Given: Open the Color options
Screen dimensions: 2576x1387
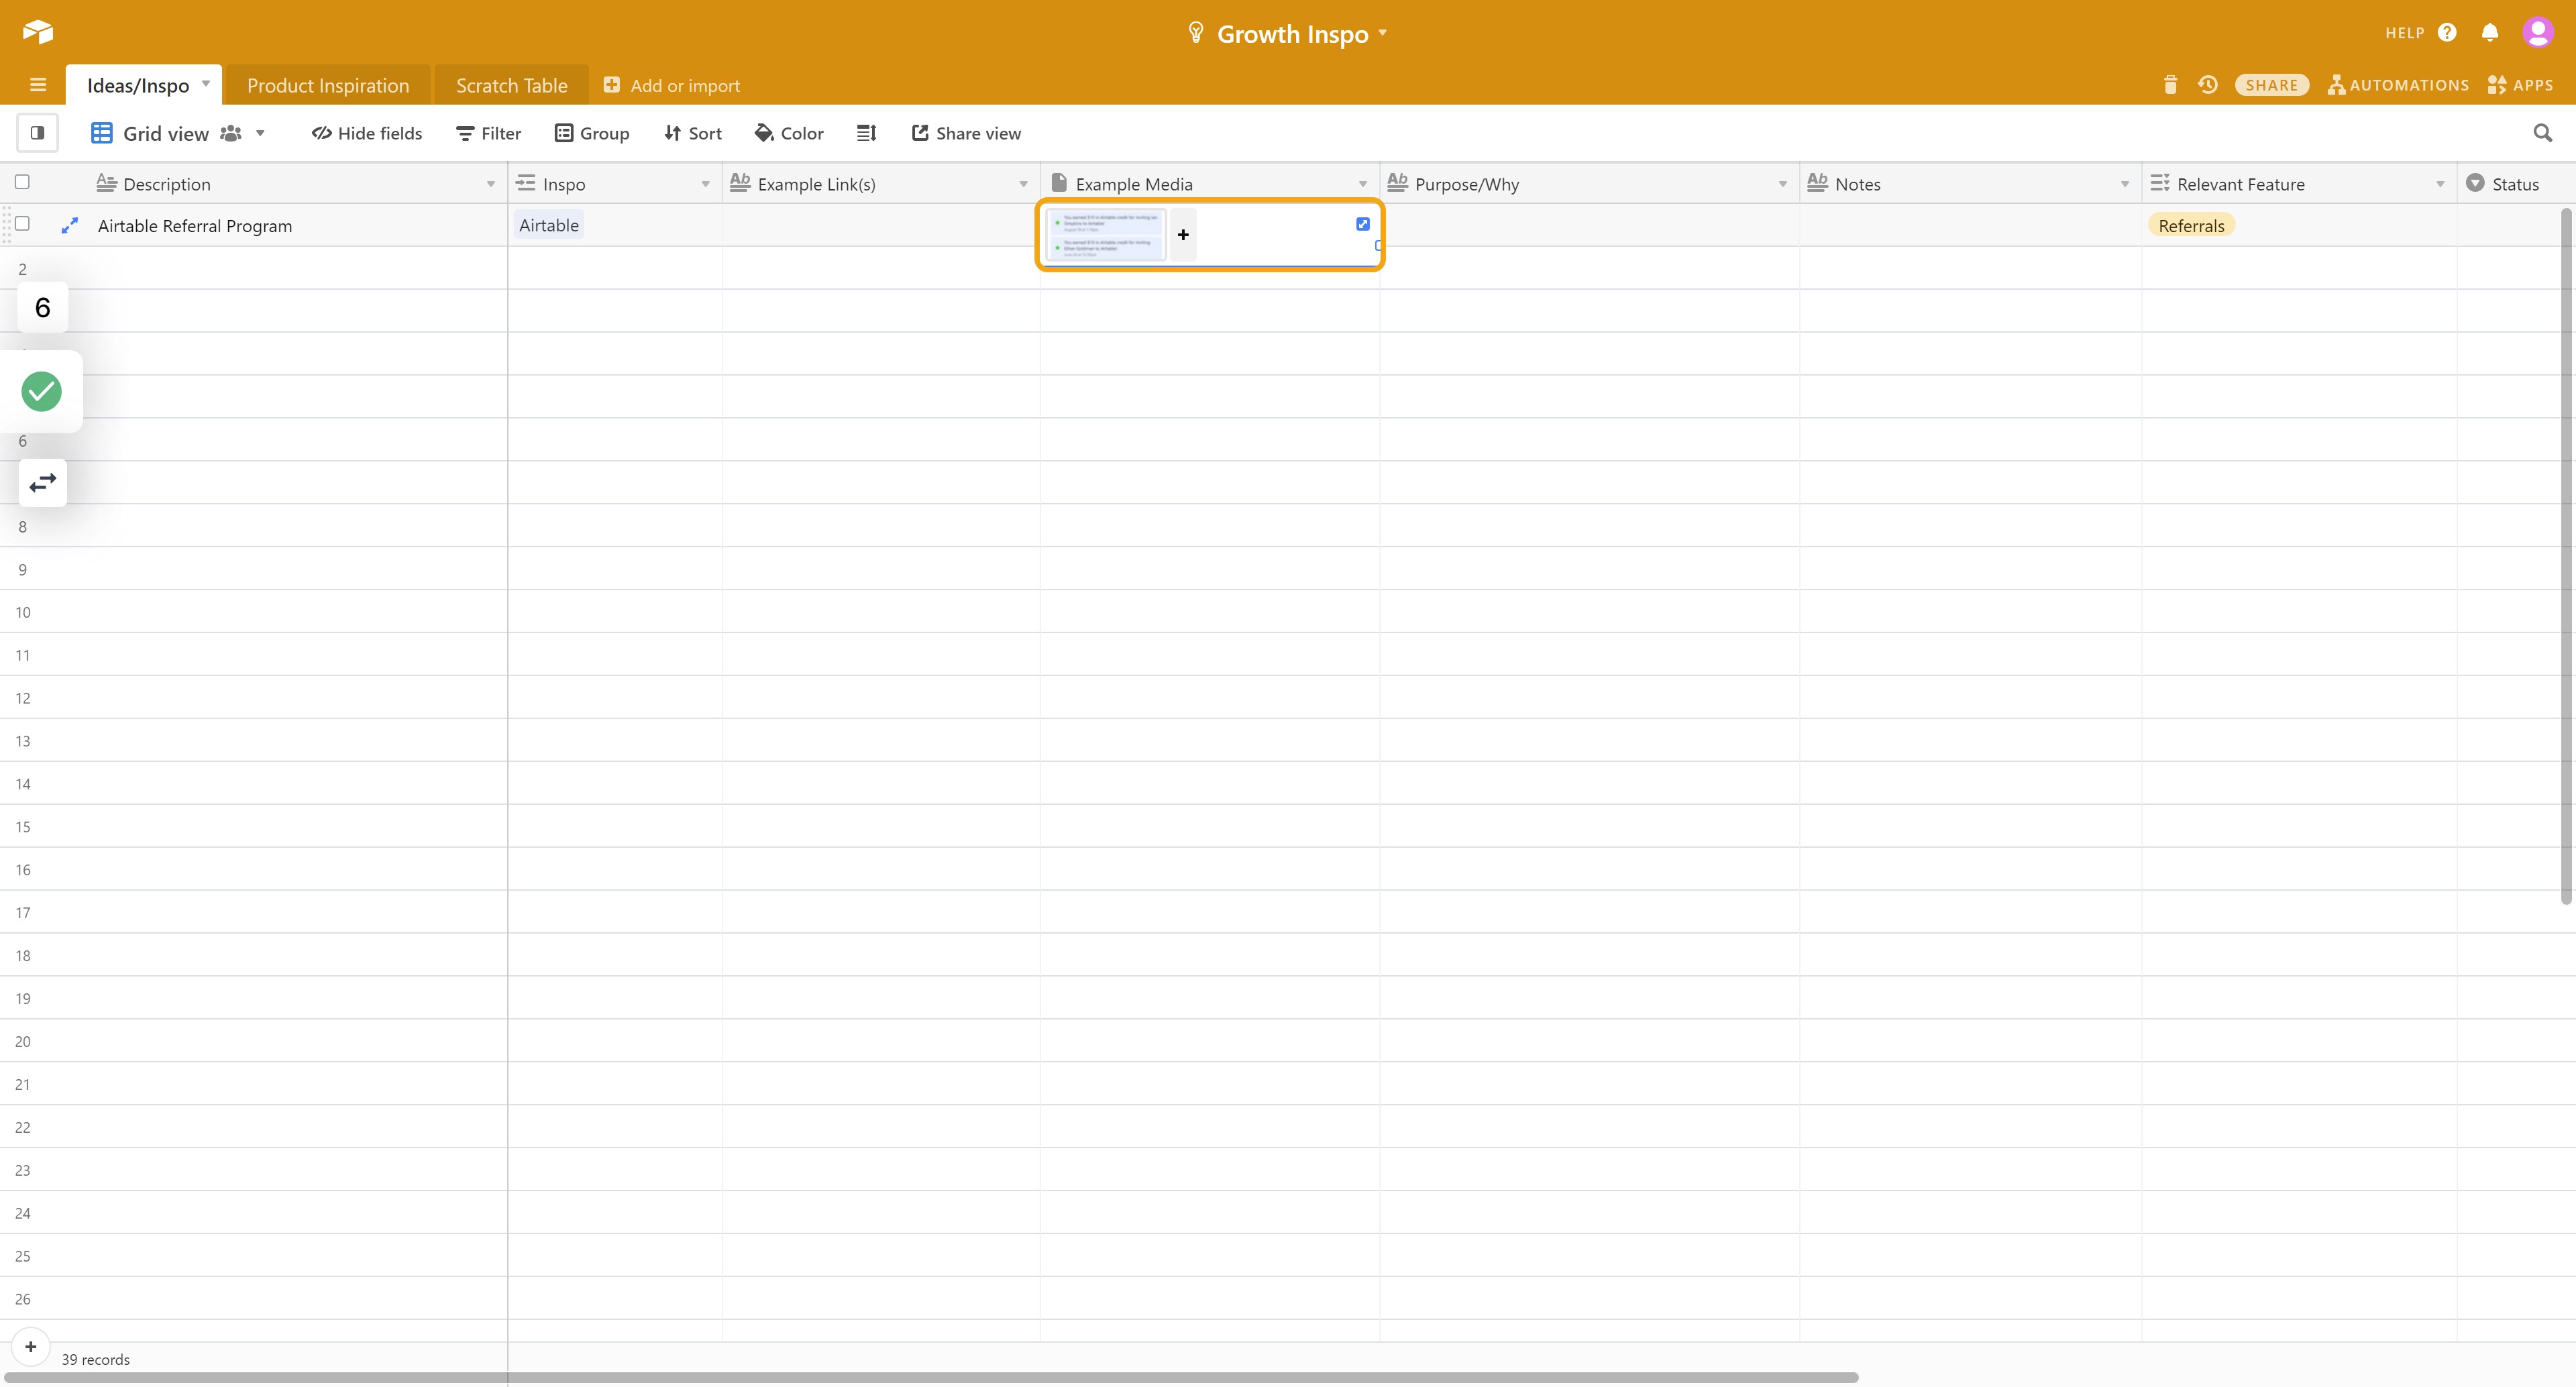Looking at the screenshot, I should coord(789,133).
